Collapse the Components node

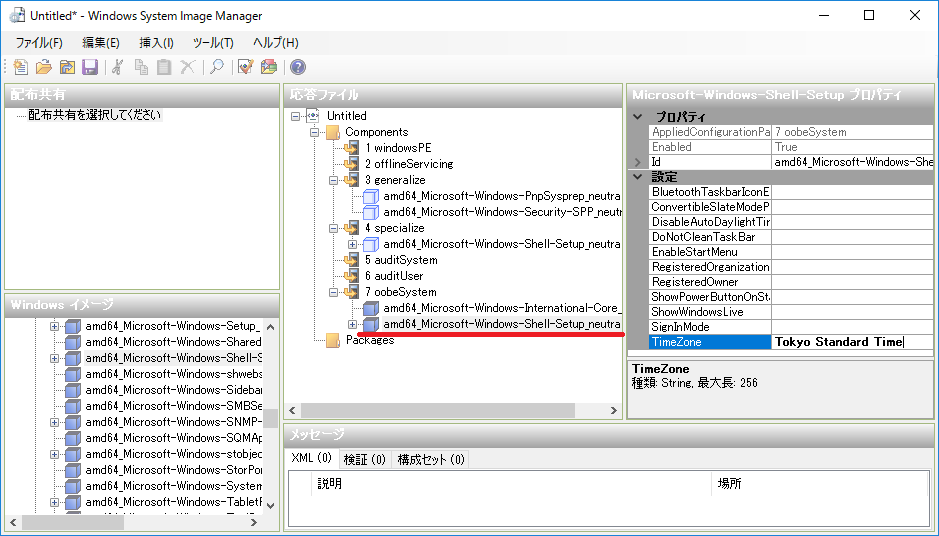pos(314,132)
